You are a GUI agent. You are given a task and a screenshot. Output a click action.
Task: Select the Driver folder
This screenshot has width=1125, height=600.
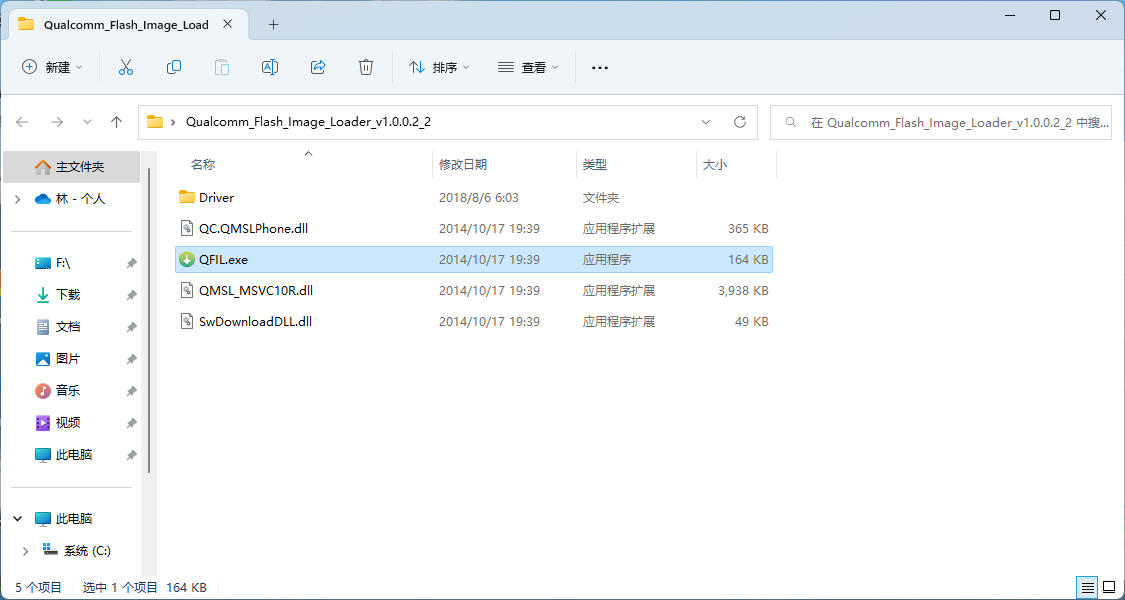(474, 197)
